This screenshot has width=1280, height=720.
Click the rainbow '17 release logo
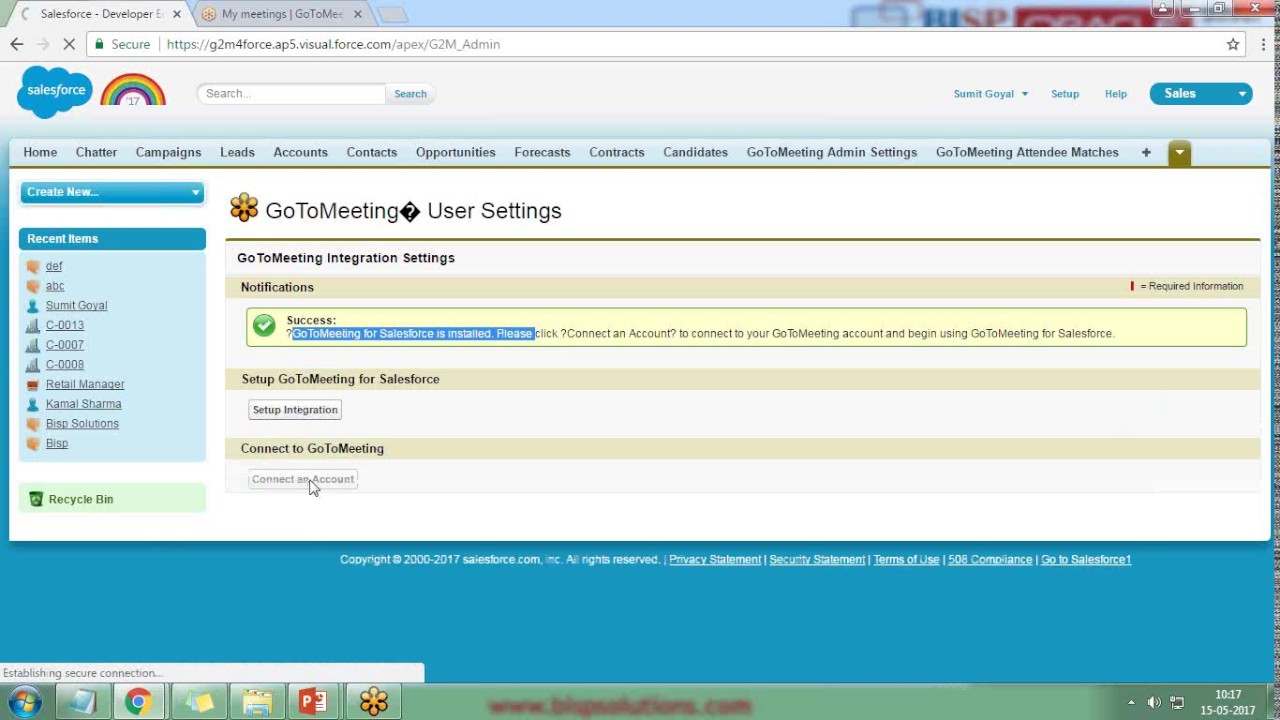(x=133, y=91)
